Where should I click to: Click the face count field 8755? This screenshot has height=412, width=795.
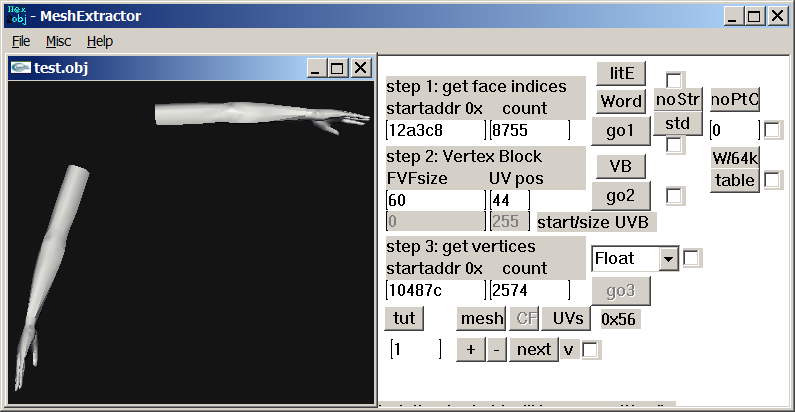[530, 130]
